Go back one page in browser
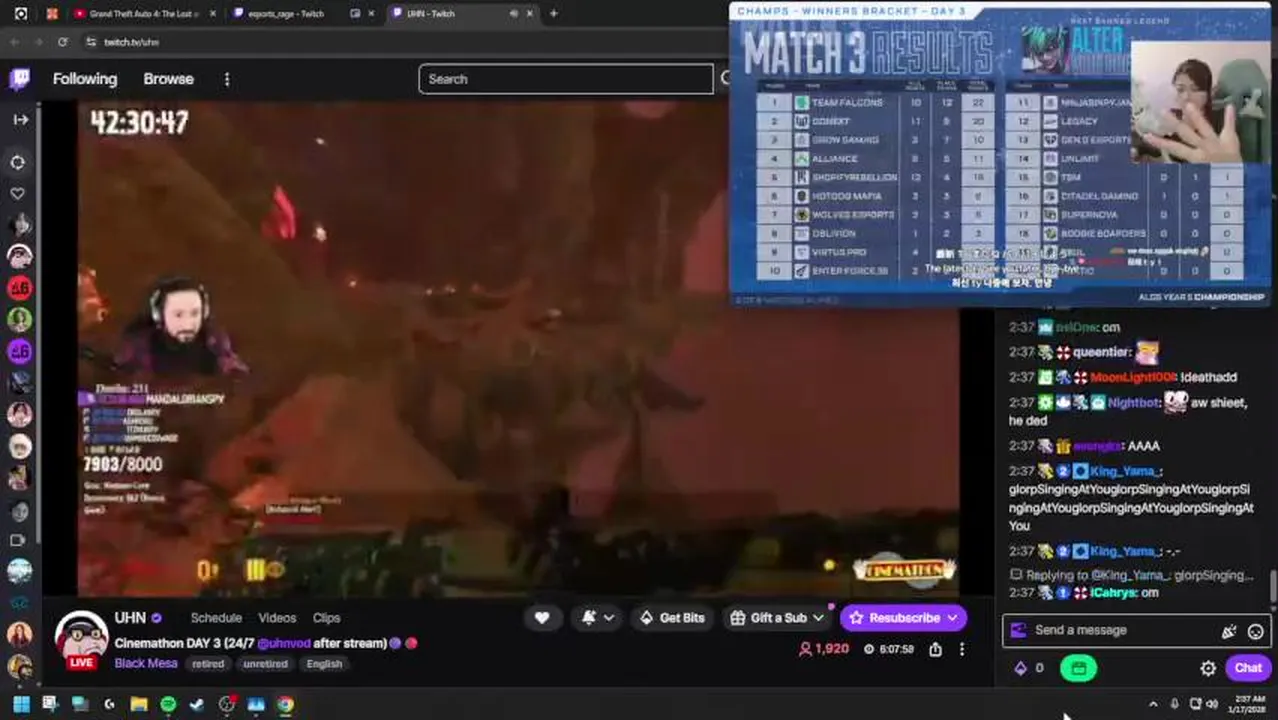 [14, 42]
